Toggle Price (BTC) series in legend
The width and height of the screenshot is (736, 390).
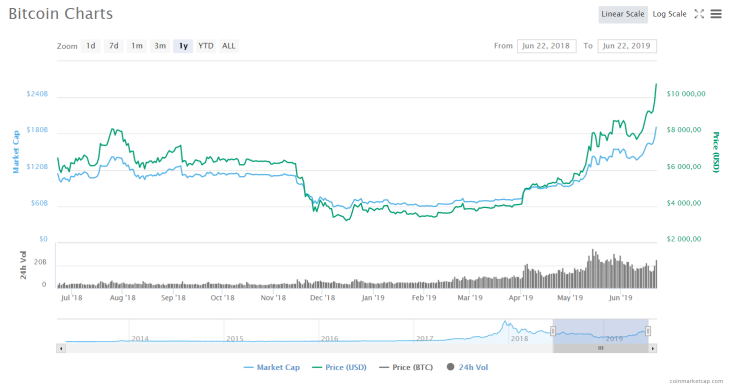(x=406, y=367)
